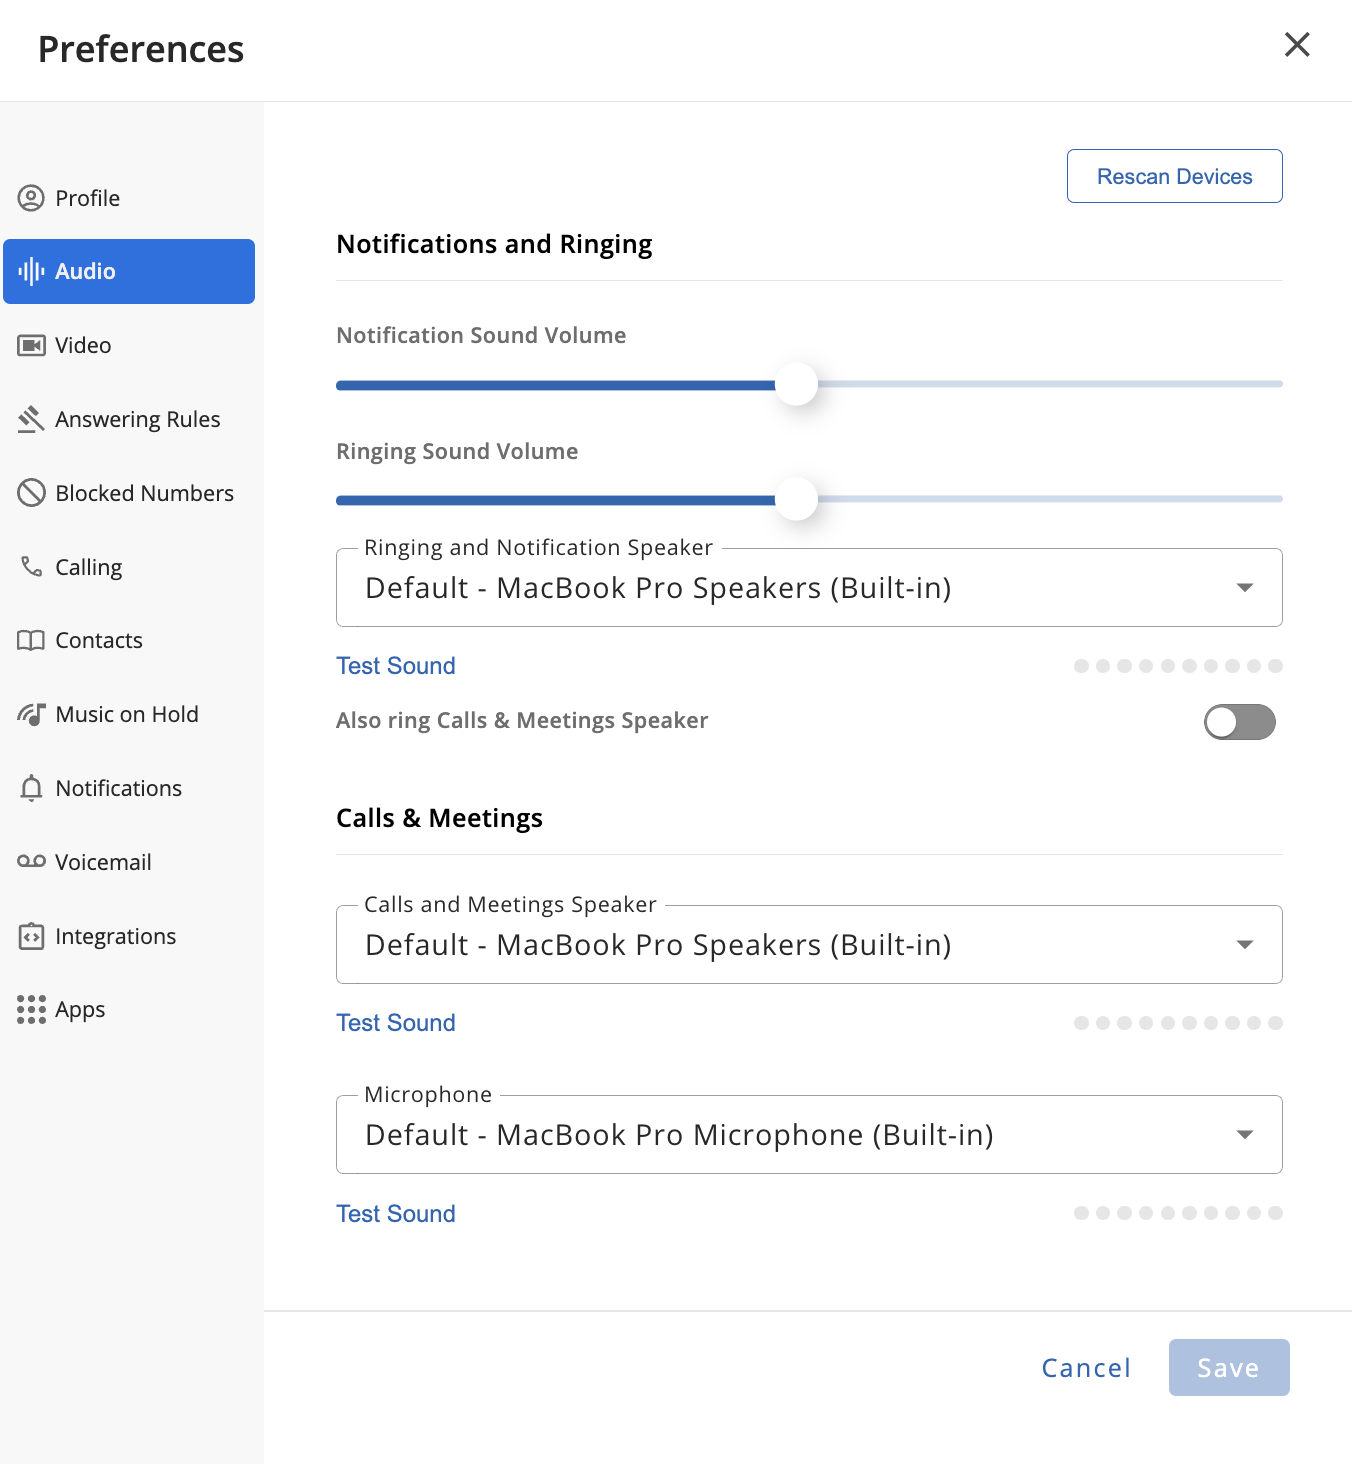Click the Apps grid icon
1352x1464 pixels.
(31, 1009)
